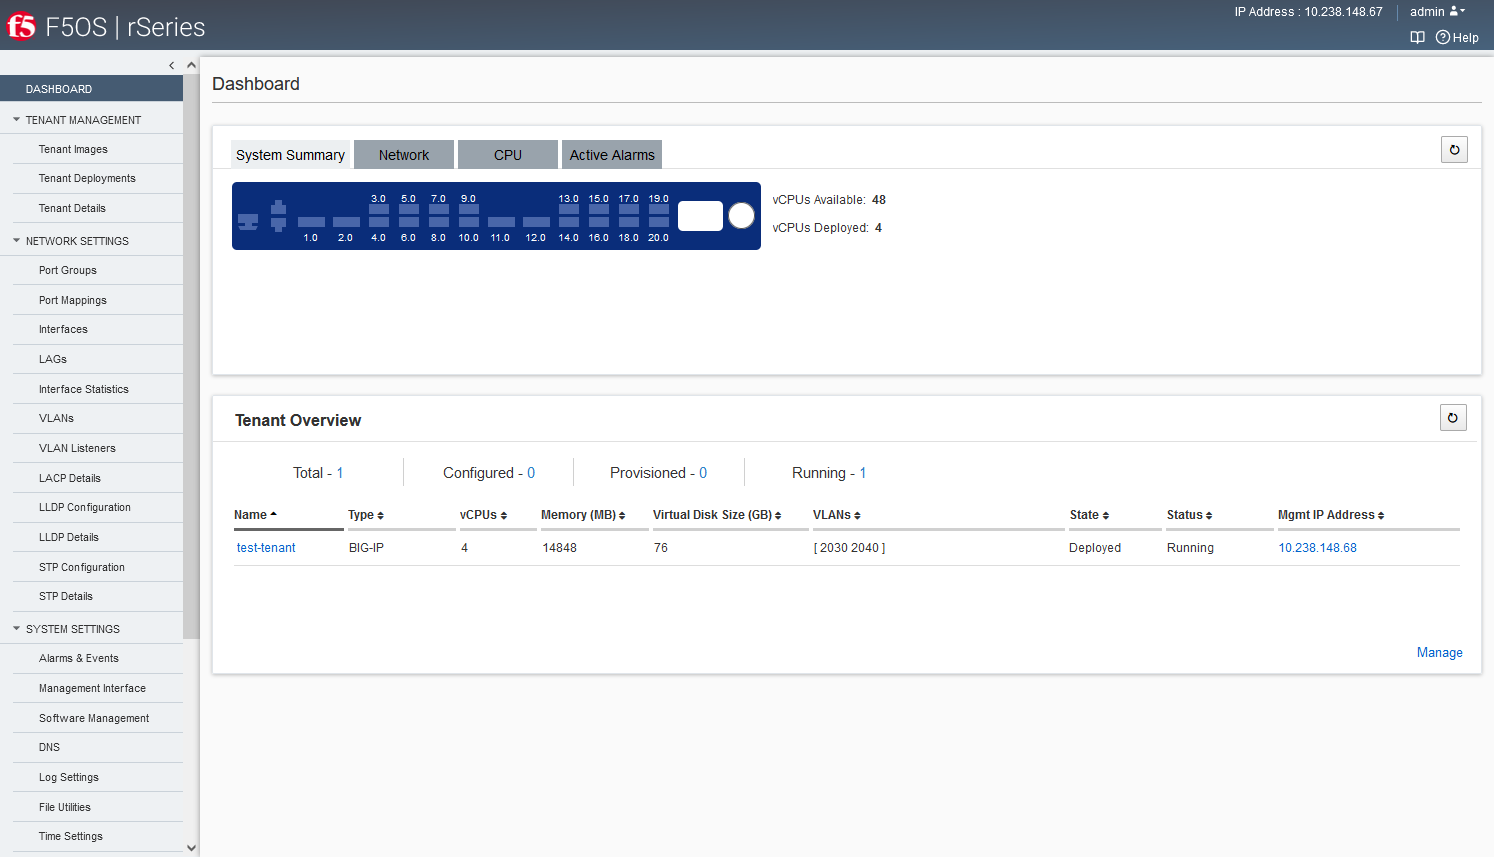Open the documentation book icon
1494x857 pixels.
pos(1417,38)
